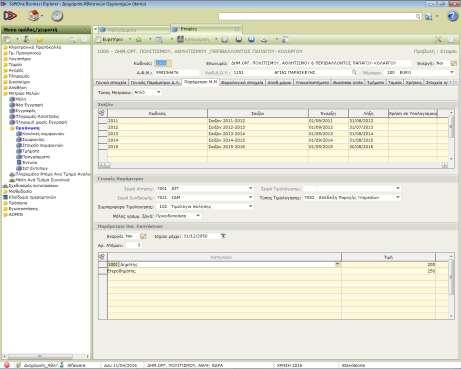Click the tools icon at the toolbar's right end
Image resolution: width=461 pixels, height=369 pixels.
tap(439, 40)
